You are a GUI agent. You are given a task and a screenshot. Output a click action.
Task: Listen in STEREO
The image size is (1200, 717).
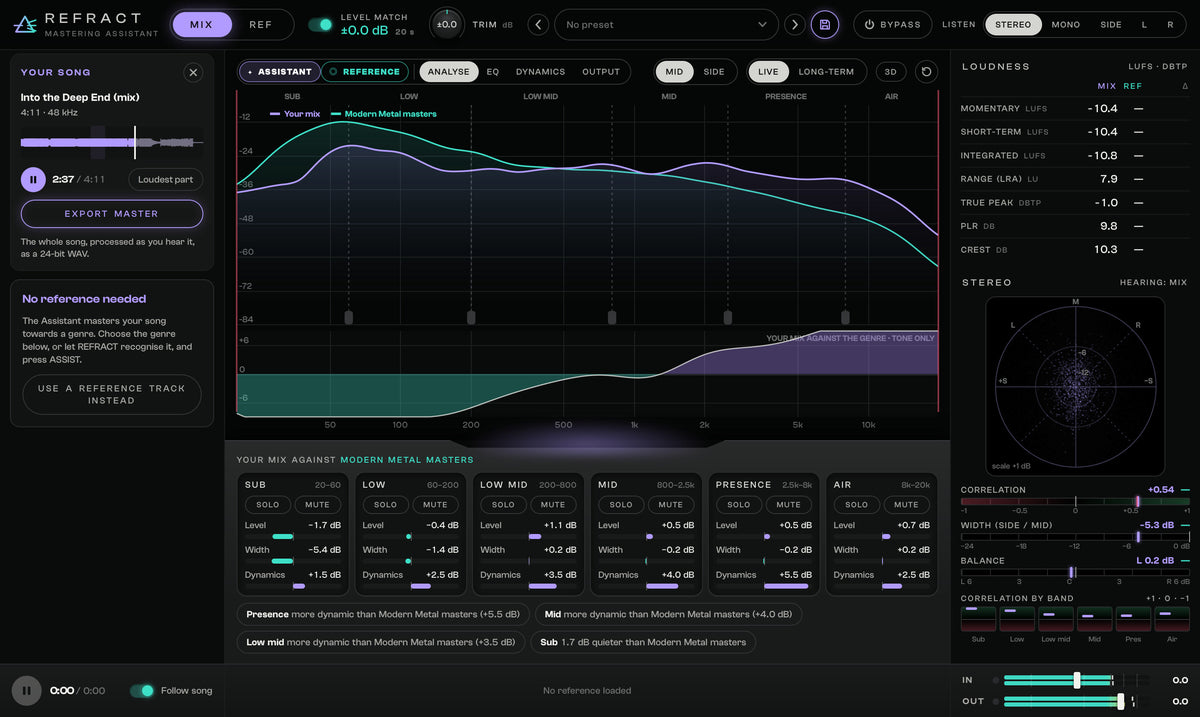pos(1013,24)
